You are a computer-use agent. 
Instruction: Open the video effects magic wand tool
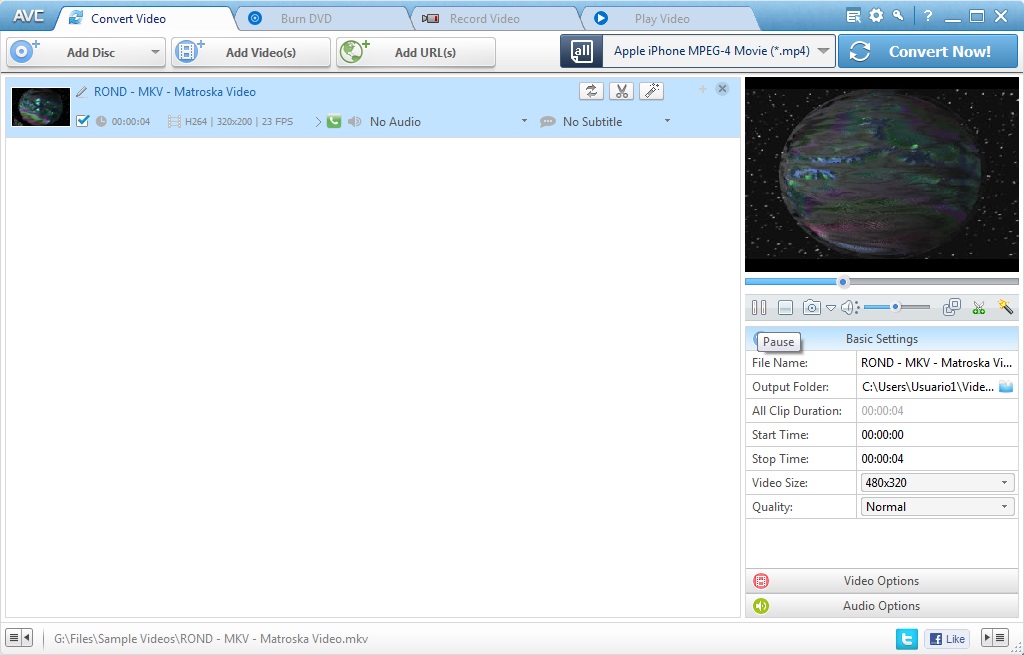pyautogui.click(x=651, y=91)
